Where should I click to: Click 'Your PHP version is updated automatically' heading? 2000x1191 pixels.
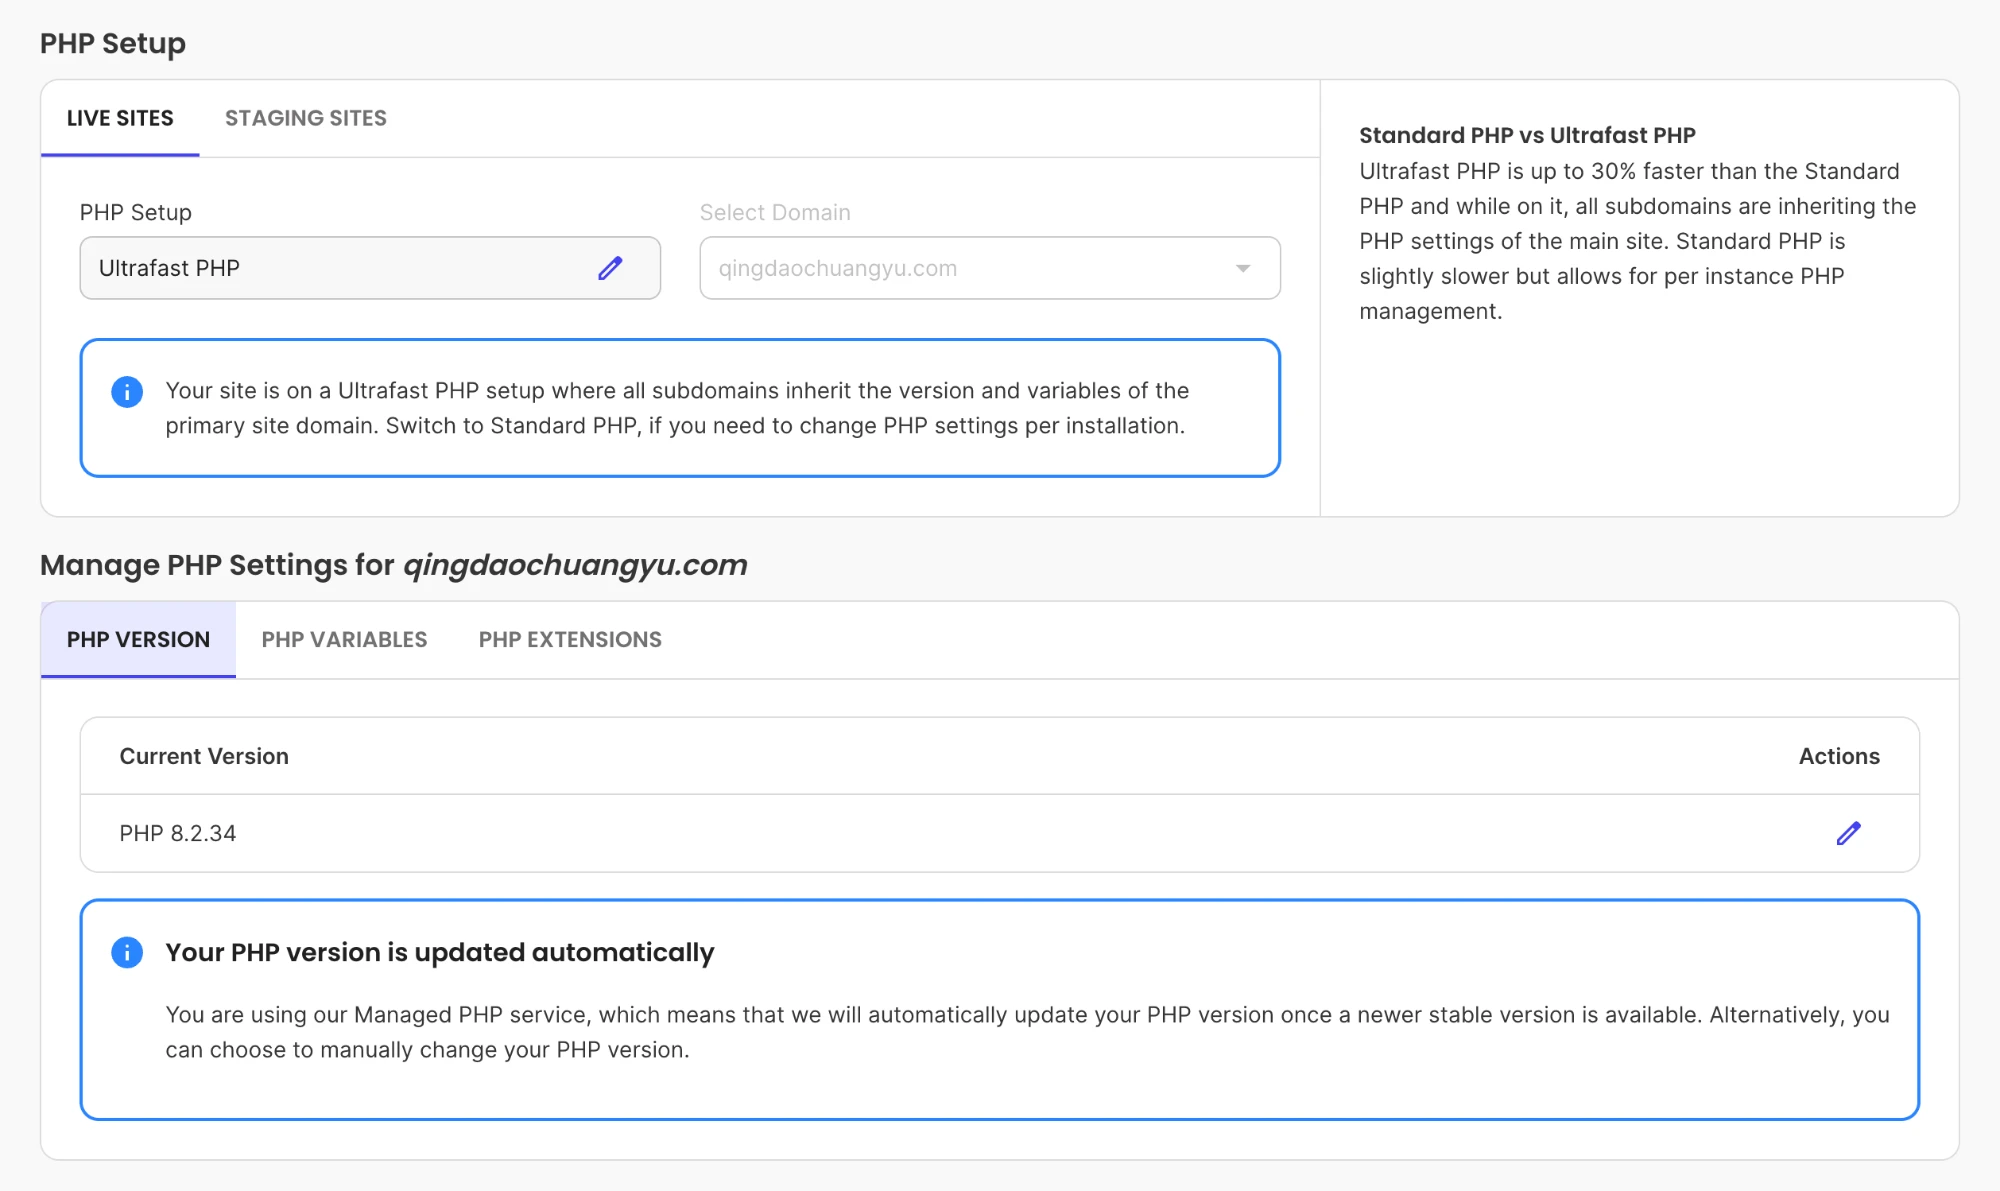point(440,952)
